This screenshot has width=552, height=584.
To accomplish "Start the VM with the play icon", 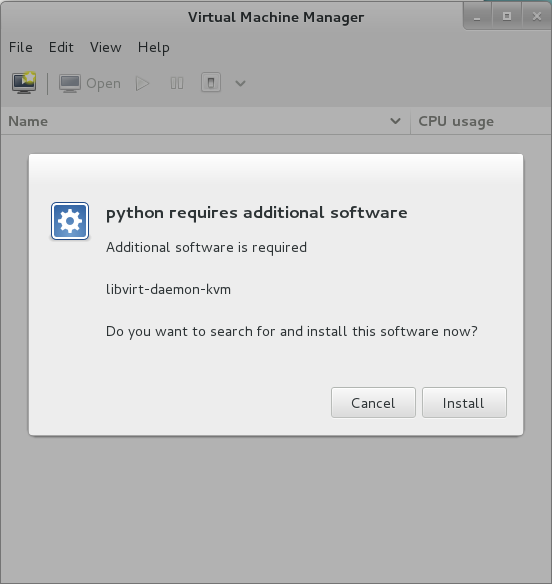I will click(x=142, y=83).
